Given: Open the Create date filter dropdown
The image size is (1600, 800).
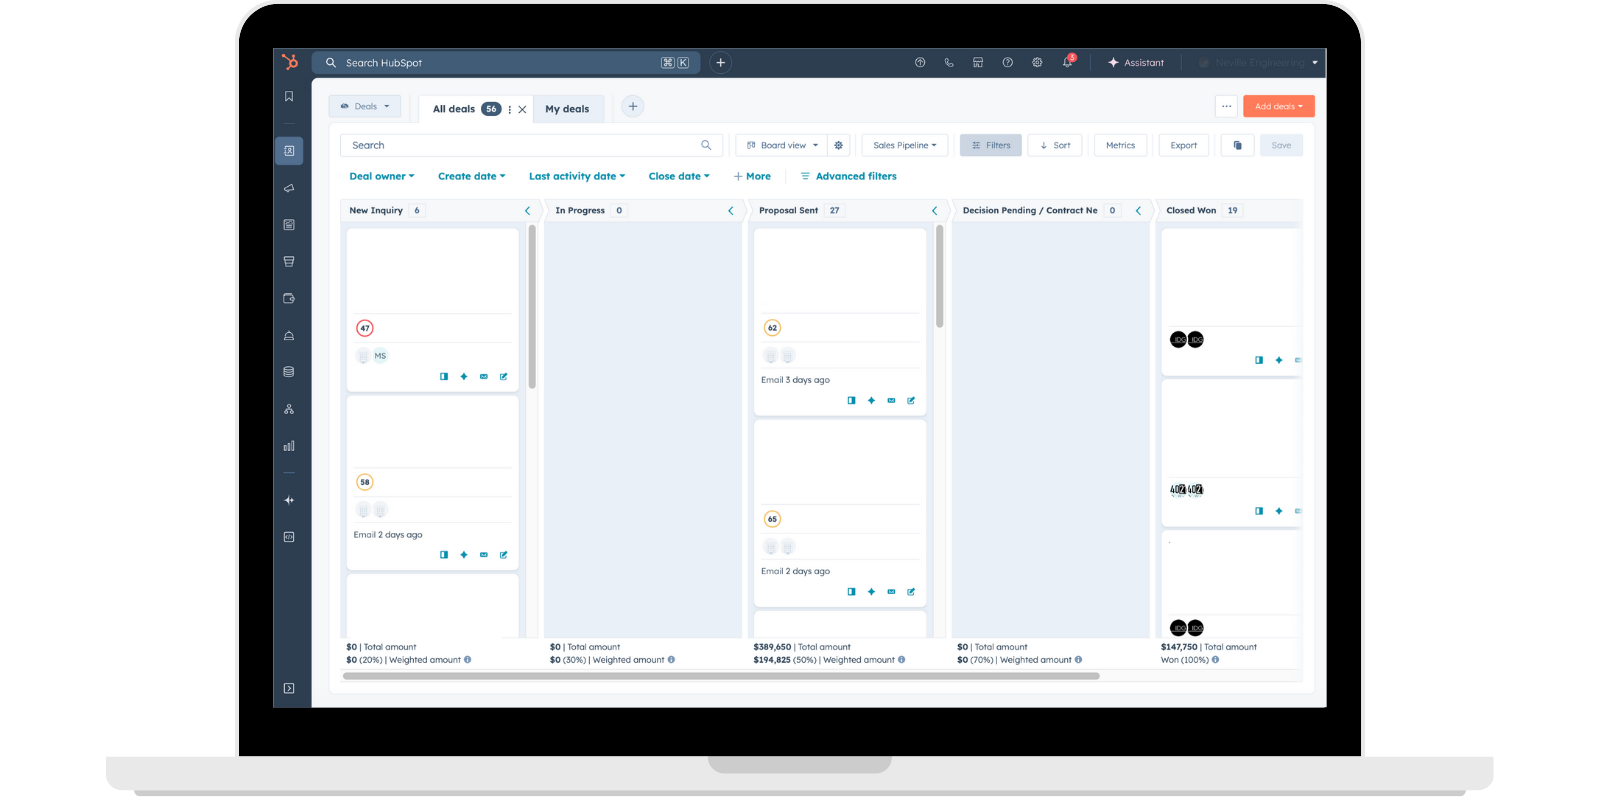Looking at the screenshot, I should tap(471, 176).
